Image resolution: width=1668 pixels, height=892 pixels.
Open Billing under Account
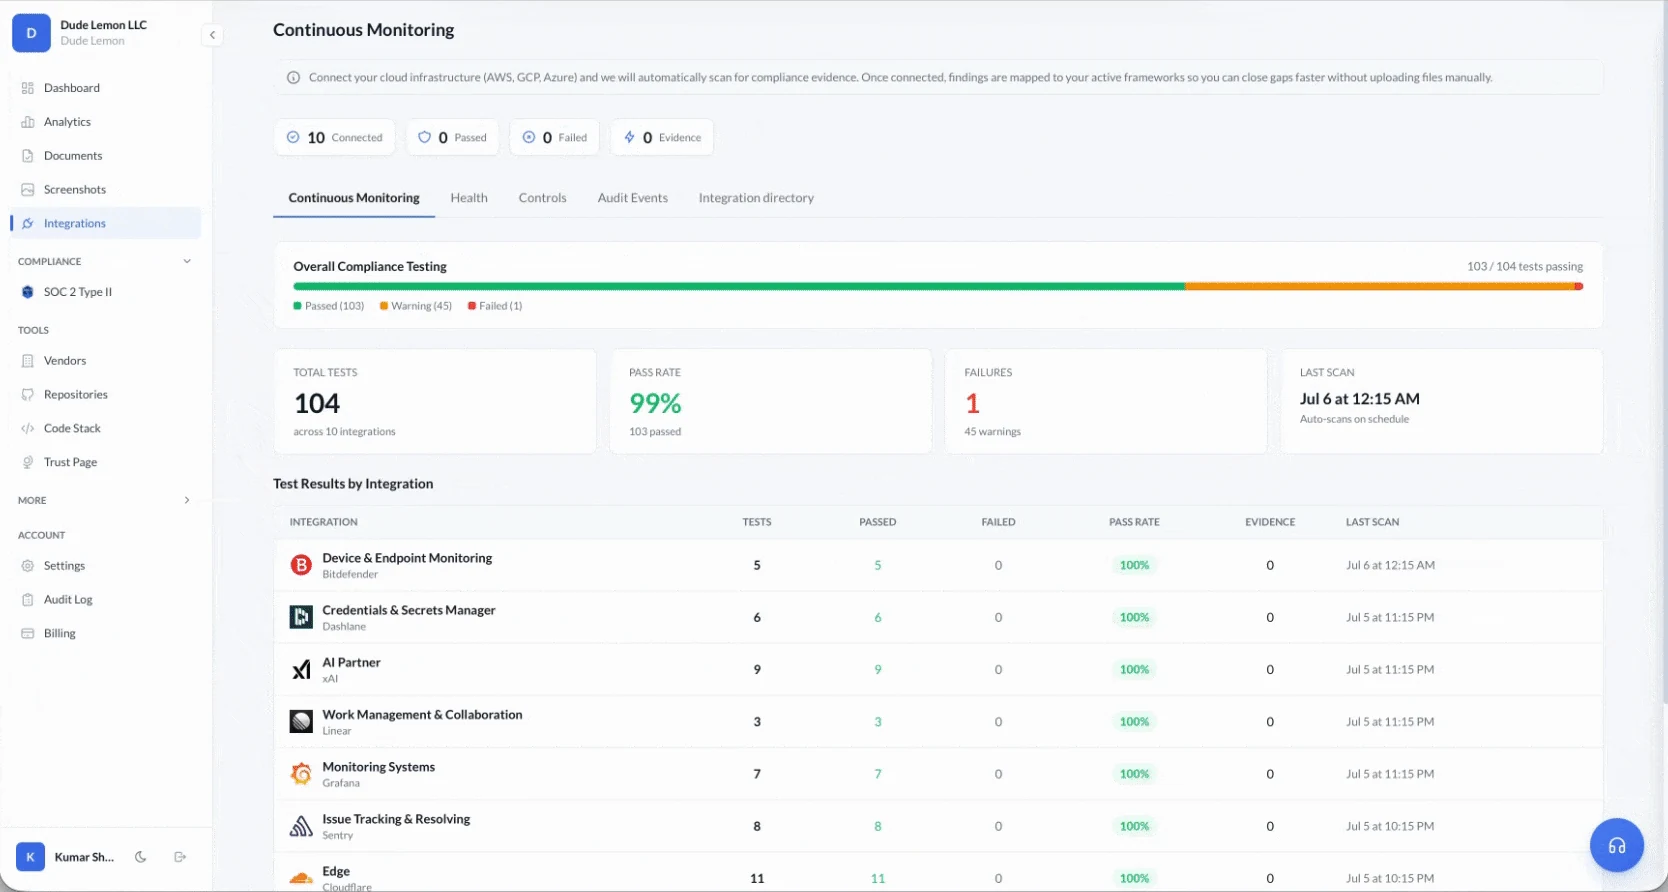[x=106, y=634]
